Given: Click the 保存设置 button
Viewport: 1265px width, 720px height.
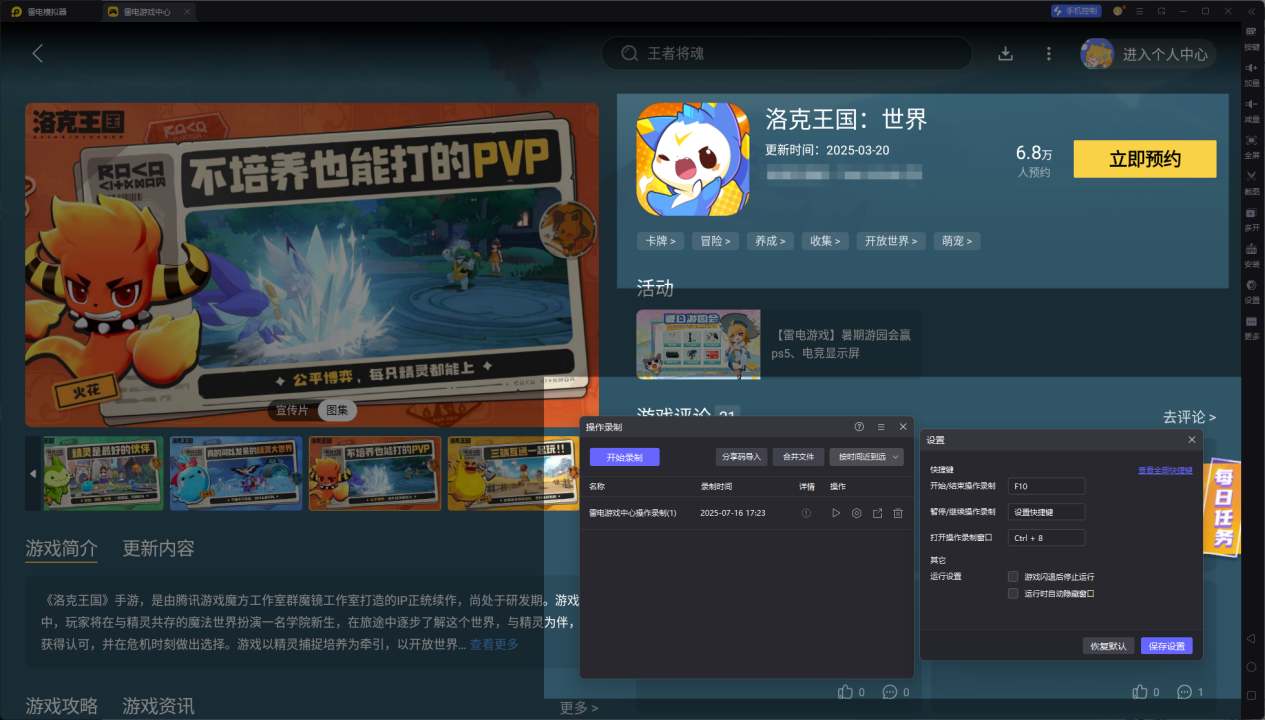Looking at the screenshot, I should click(1167, 646).
